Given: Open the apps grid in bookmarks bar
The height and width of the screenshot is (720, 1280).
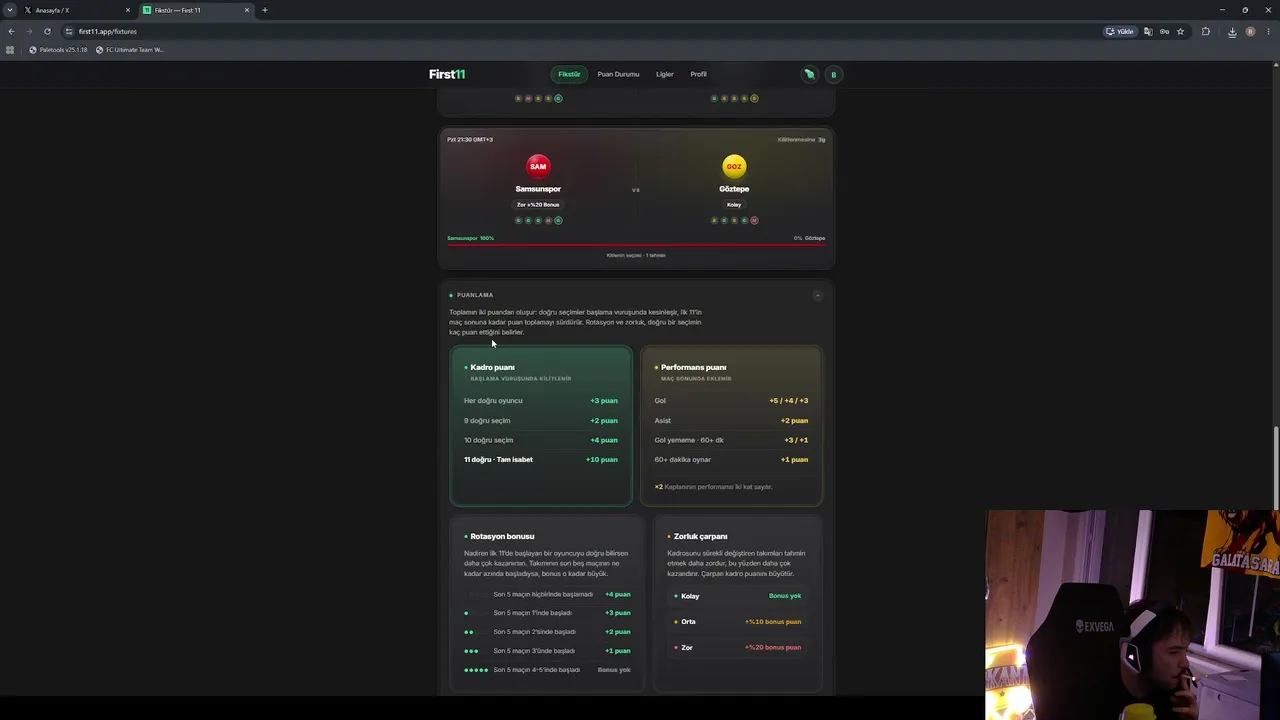Looking at the screenshot, I should tap(10, 50).
